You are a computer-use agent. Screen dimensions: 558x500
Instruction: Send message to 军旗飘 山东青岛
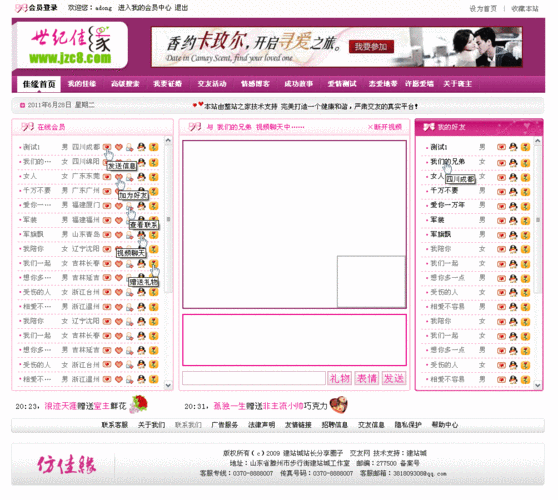point(107,235)
